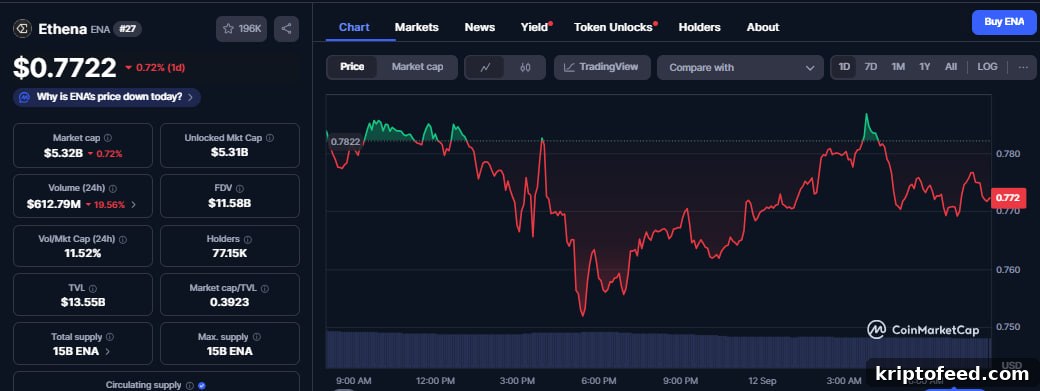Switch to the Yield tab

click(535, 27)
